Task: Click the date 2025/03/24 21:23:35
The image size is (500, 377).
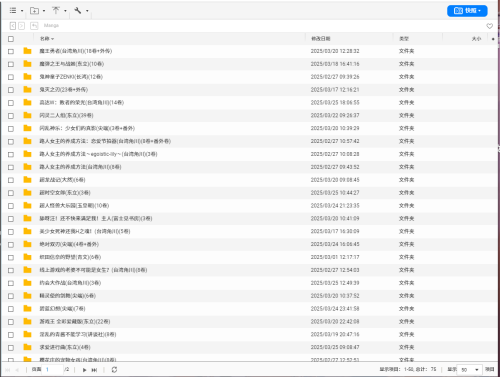Action: [335, 206]
